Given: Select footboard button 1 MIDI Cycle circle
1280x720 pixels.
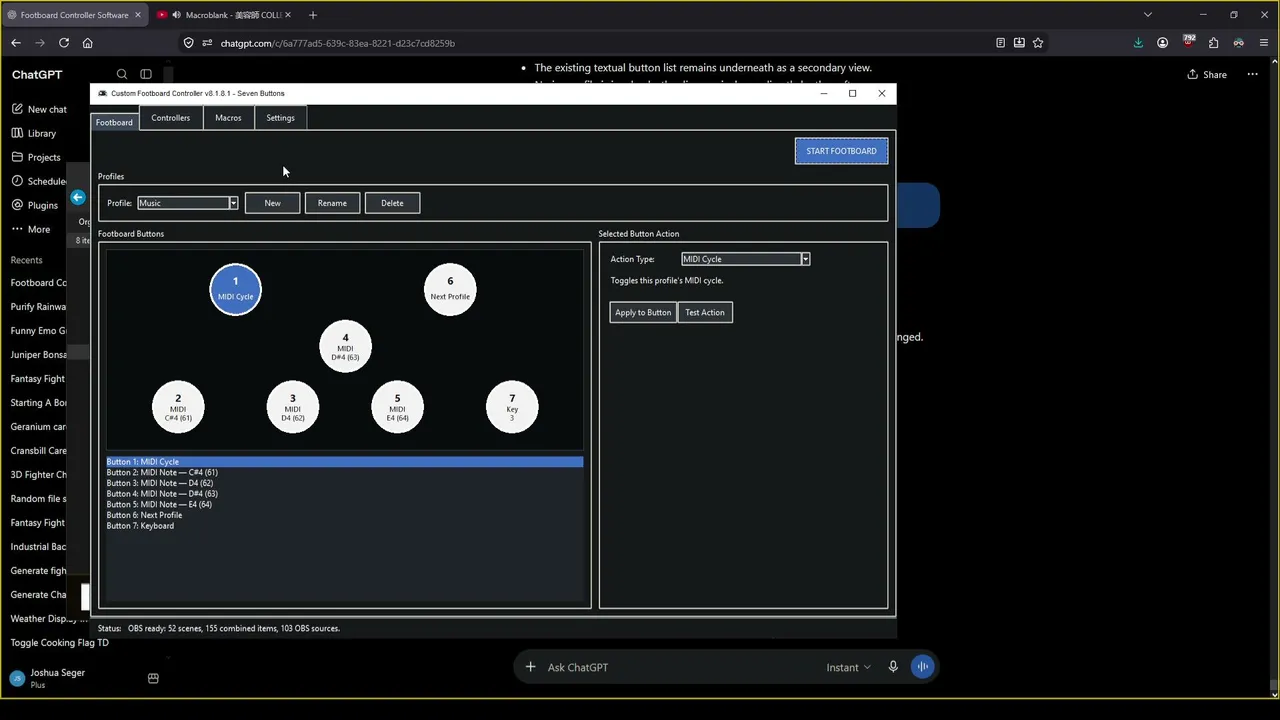Looking at the screenshot, I should [x=235, y=289].
